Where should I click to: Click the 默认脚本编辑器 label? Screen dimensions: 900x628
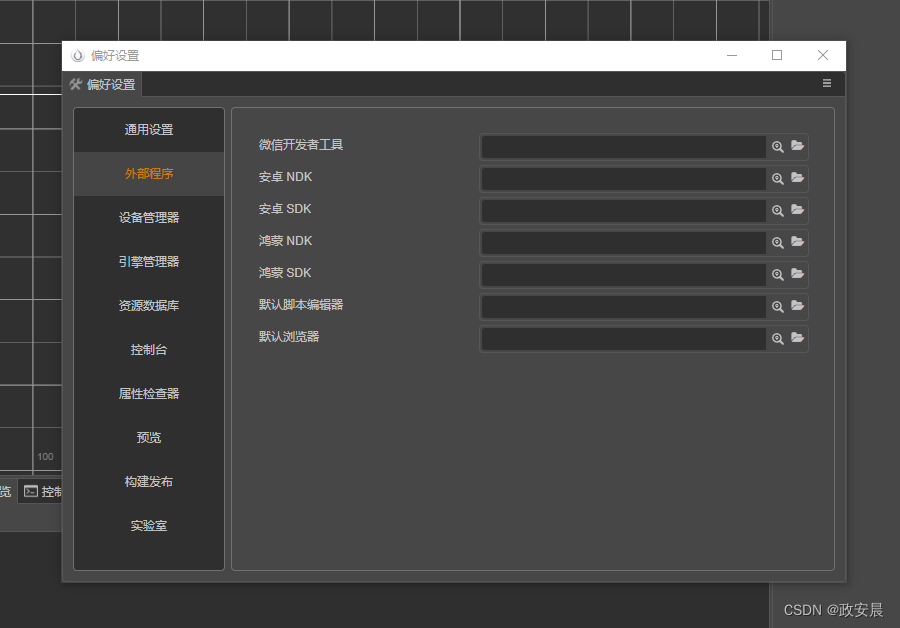(301, 305)
